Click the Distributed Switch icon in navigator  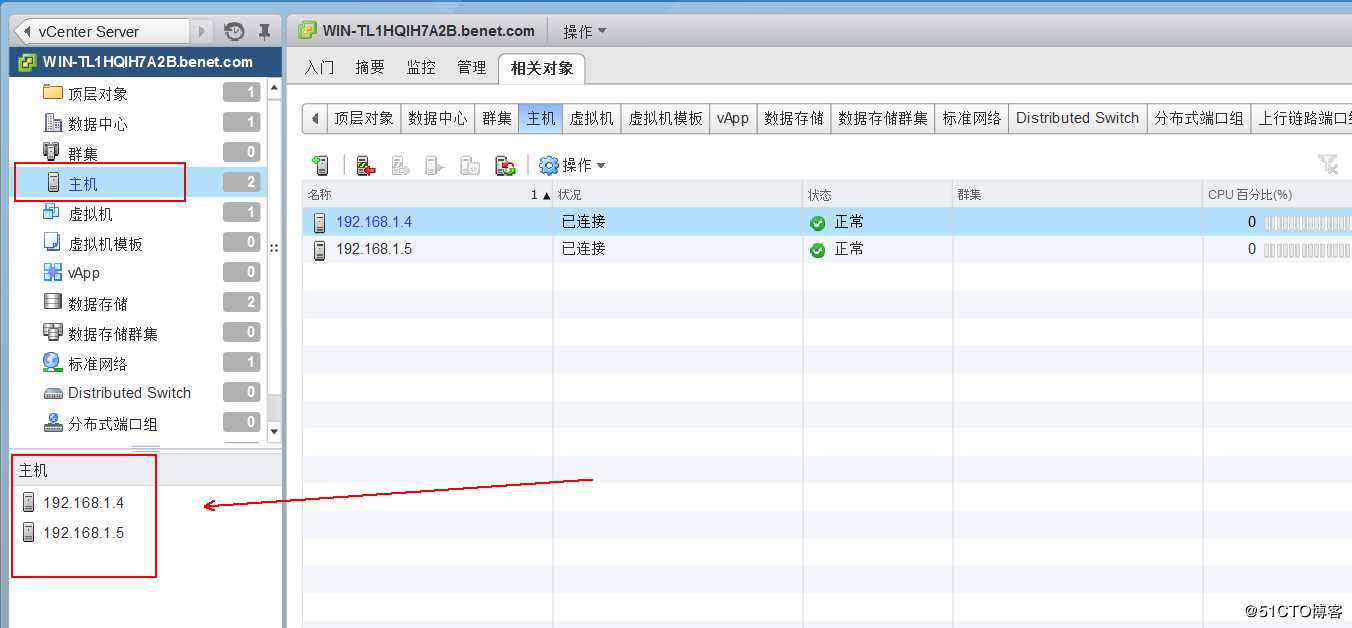pyautogui.click(x=53, y=393)
